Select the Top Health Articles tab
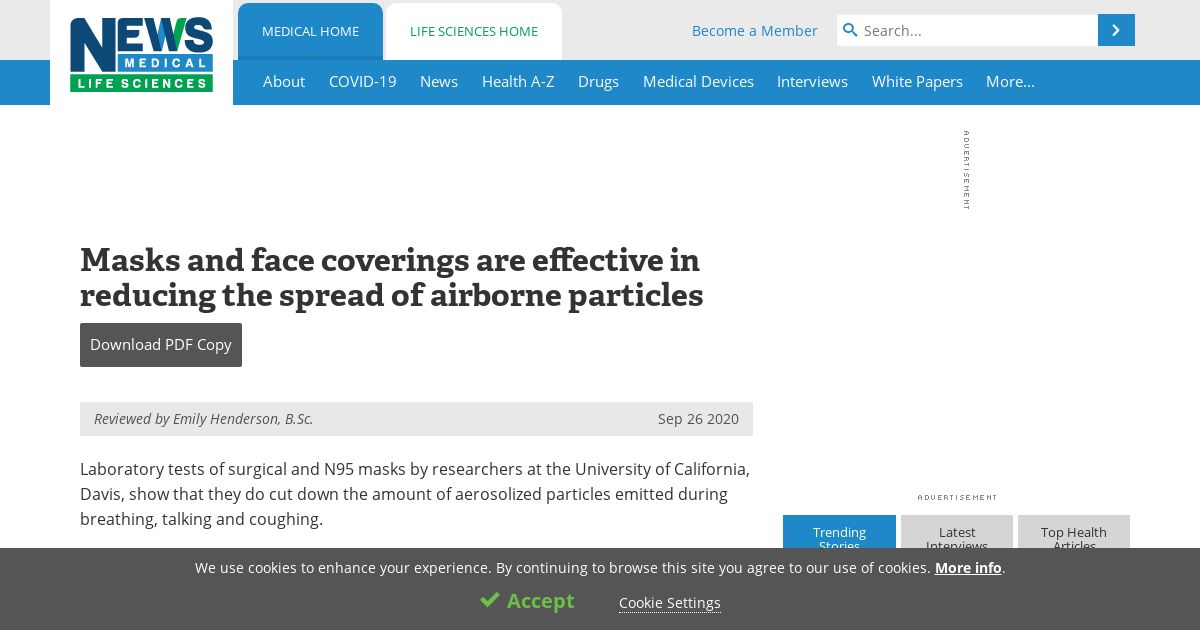1200x630 pixels. click(1074, 532)
